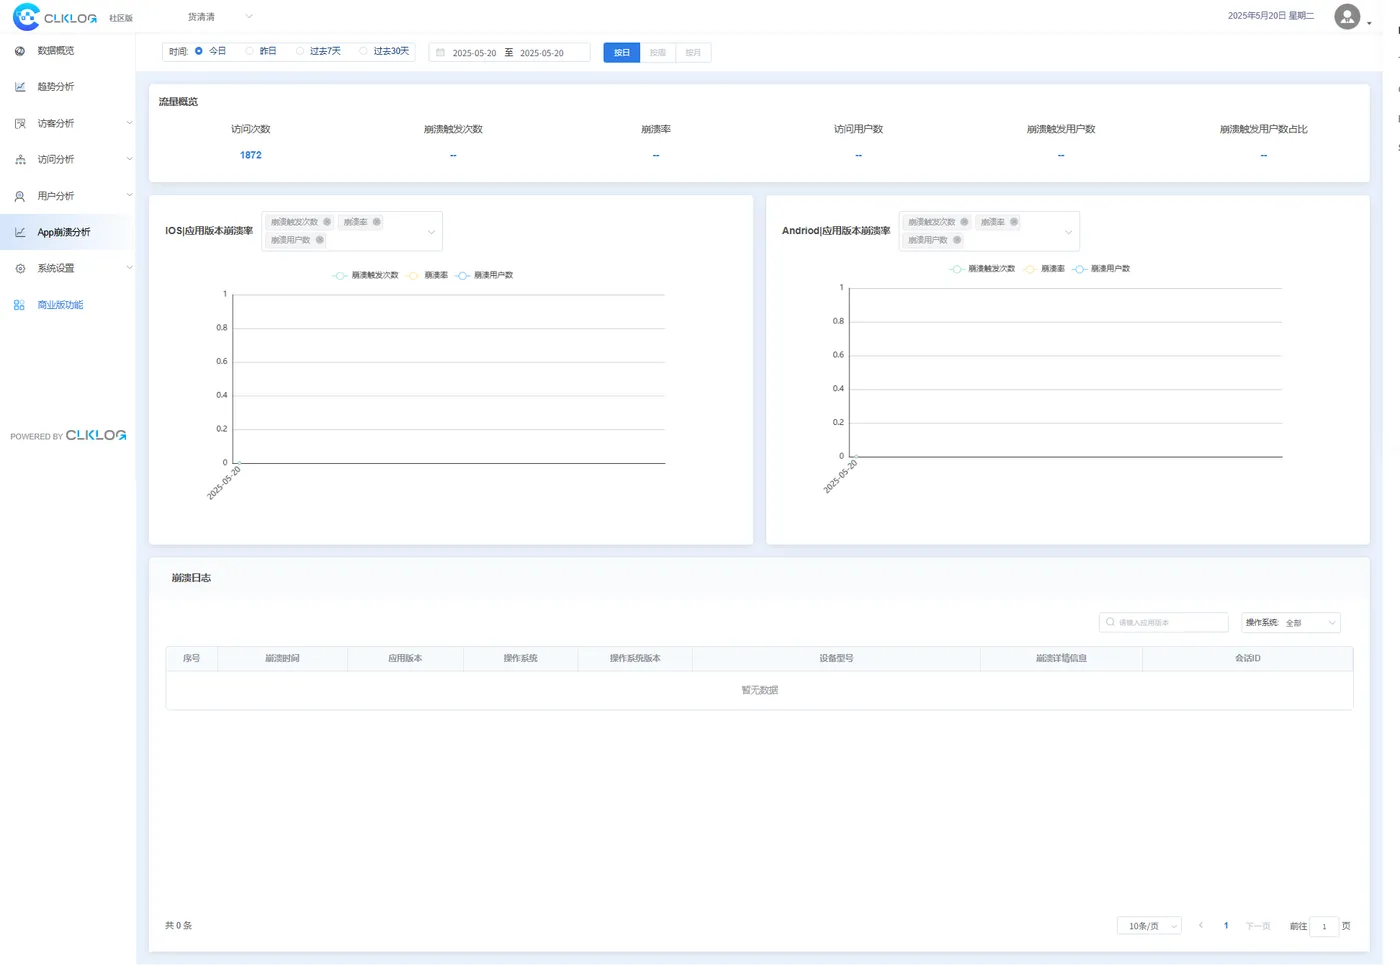Viewport: 1400px width, 971px height.
Task: Select the 过去7天 time radio button
Action: pyautogui.click(x=300, y=51)
